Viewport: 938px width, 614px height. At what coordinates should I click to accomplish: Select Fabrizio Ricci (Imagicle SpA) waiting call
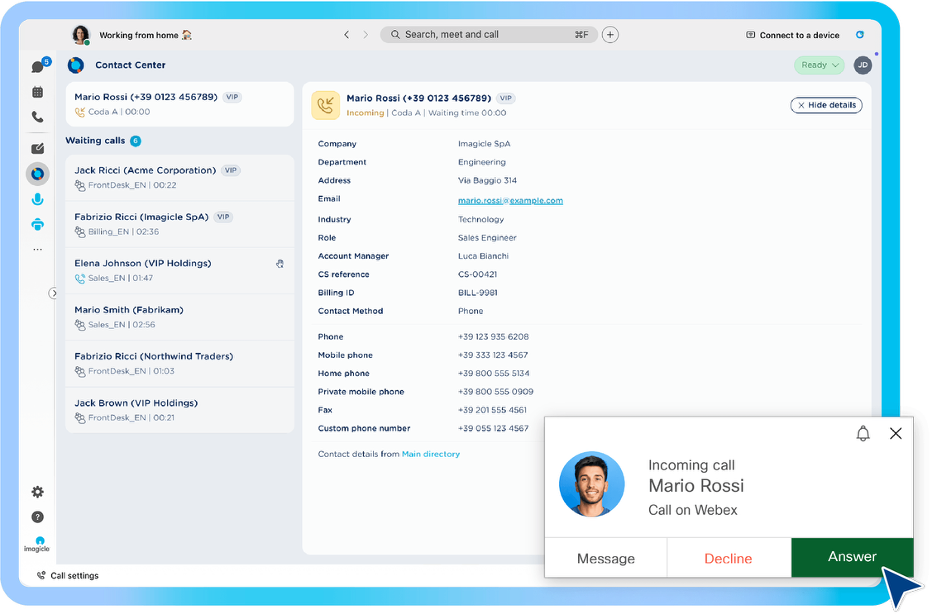tap(179, 224)
